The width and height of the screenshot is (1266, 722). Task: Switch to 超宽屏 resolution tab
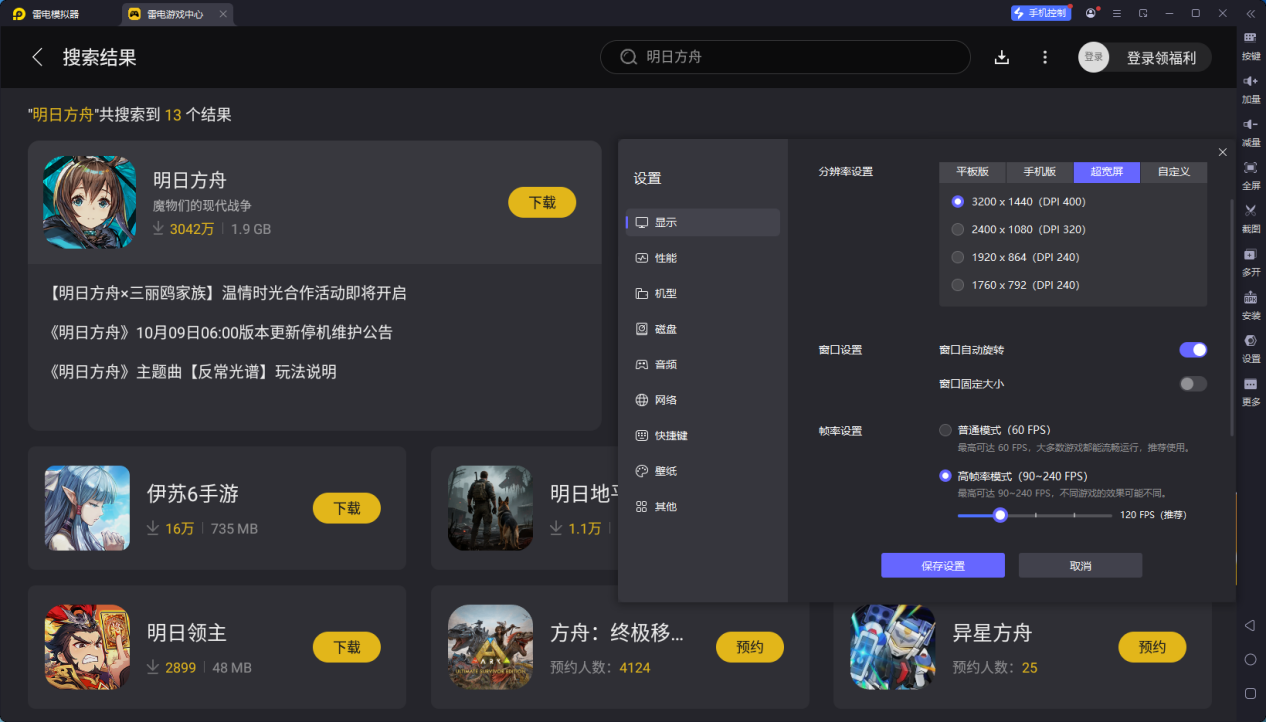coord(1107,172)
